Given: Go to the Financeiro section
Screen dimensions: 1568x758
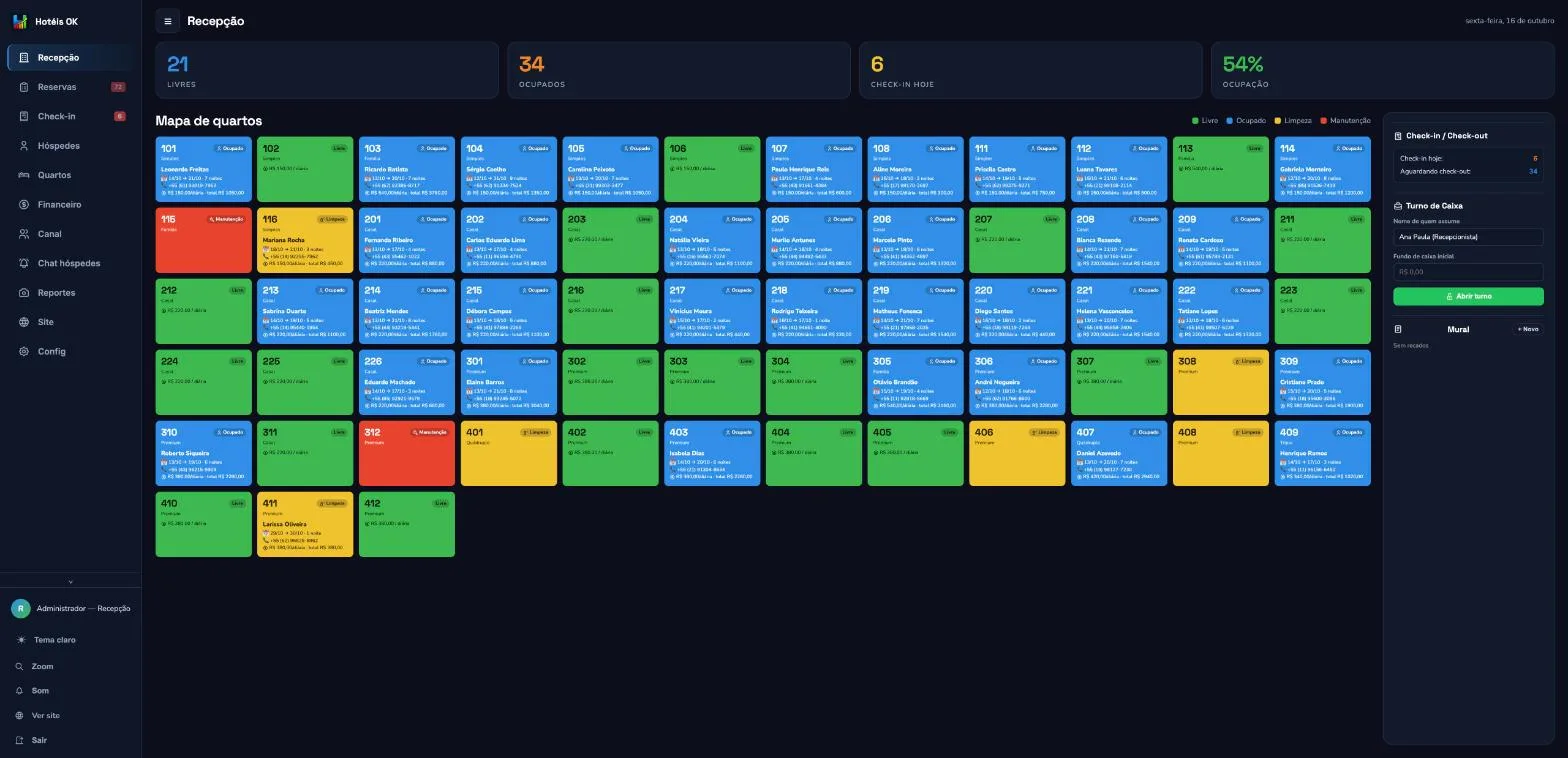Looking at the screenshot, I should pos(70,205).
